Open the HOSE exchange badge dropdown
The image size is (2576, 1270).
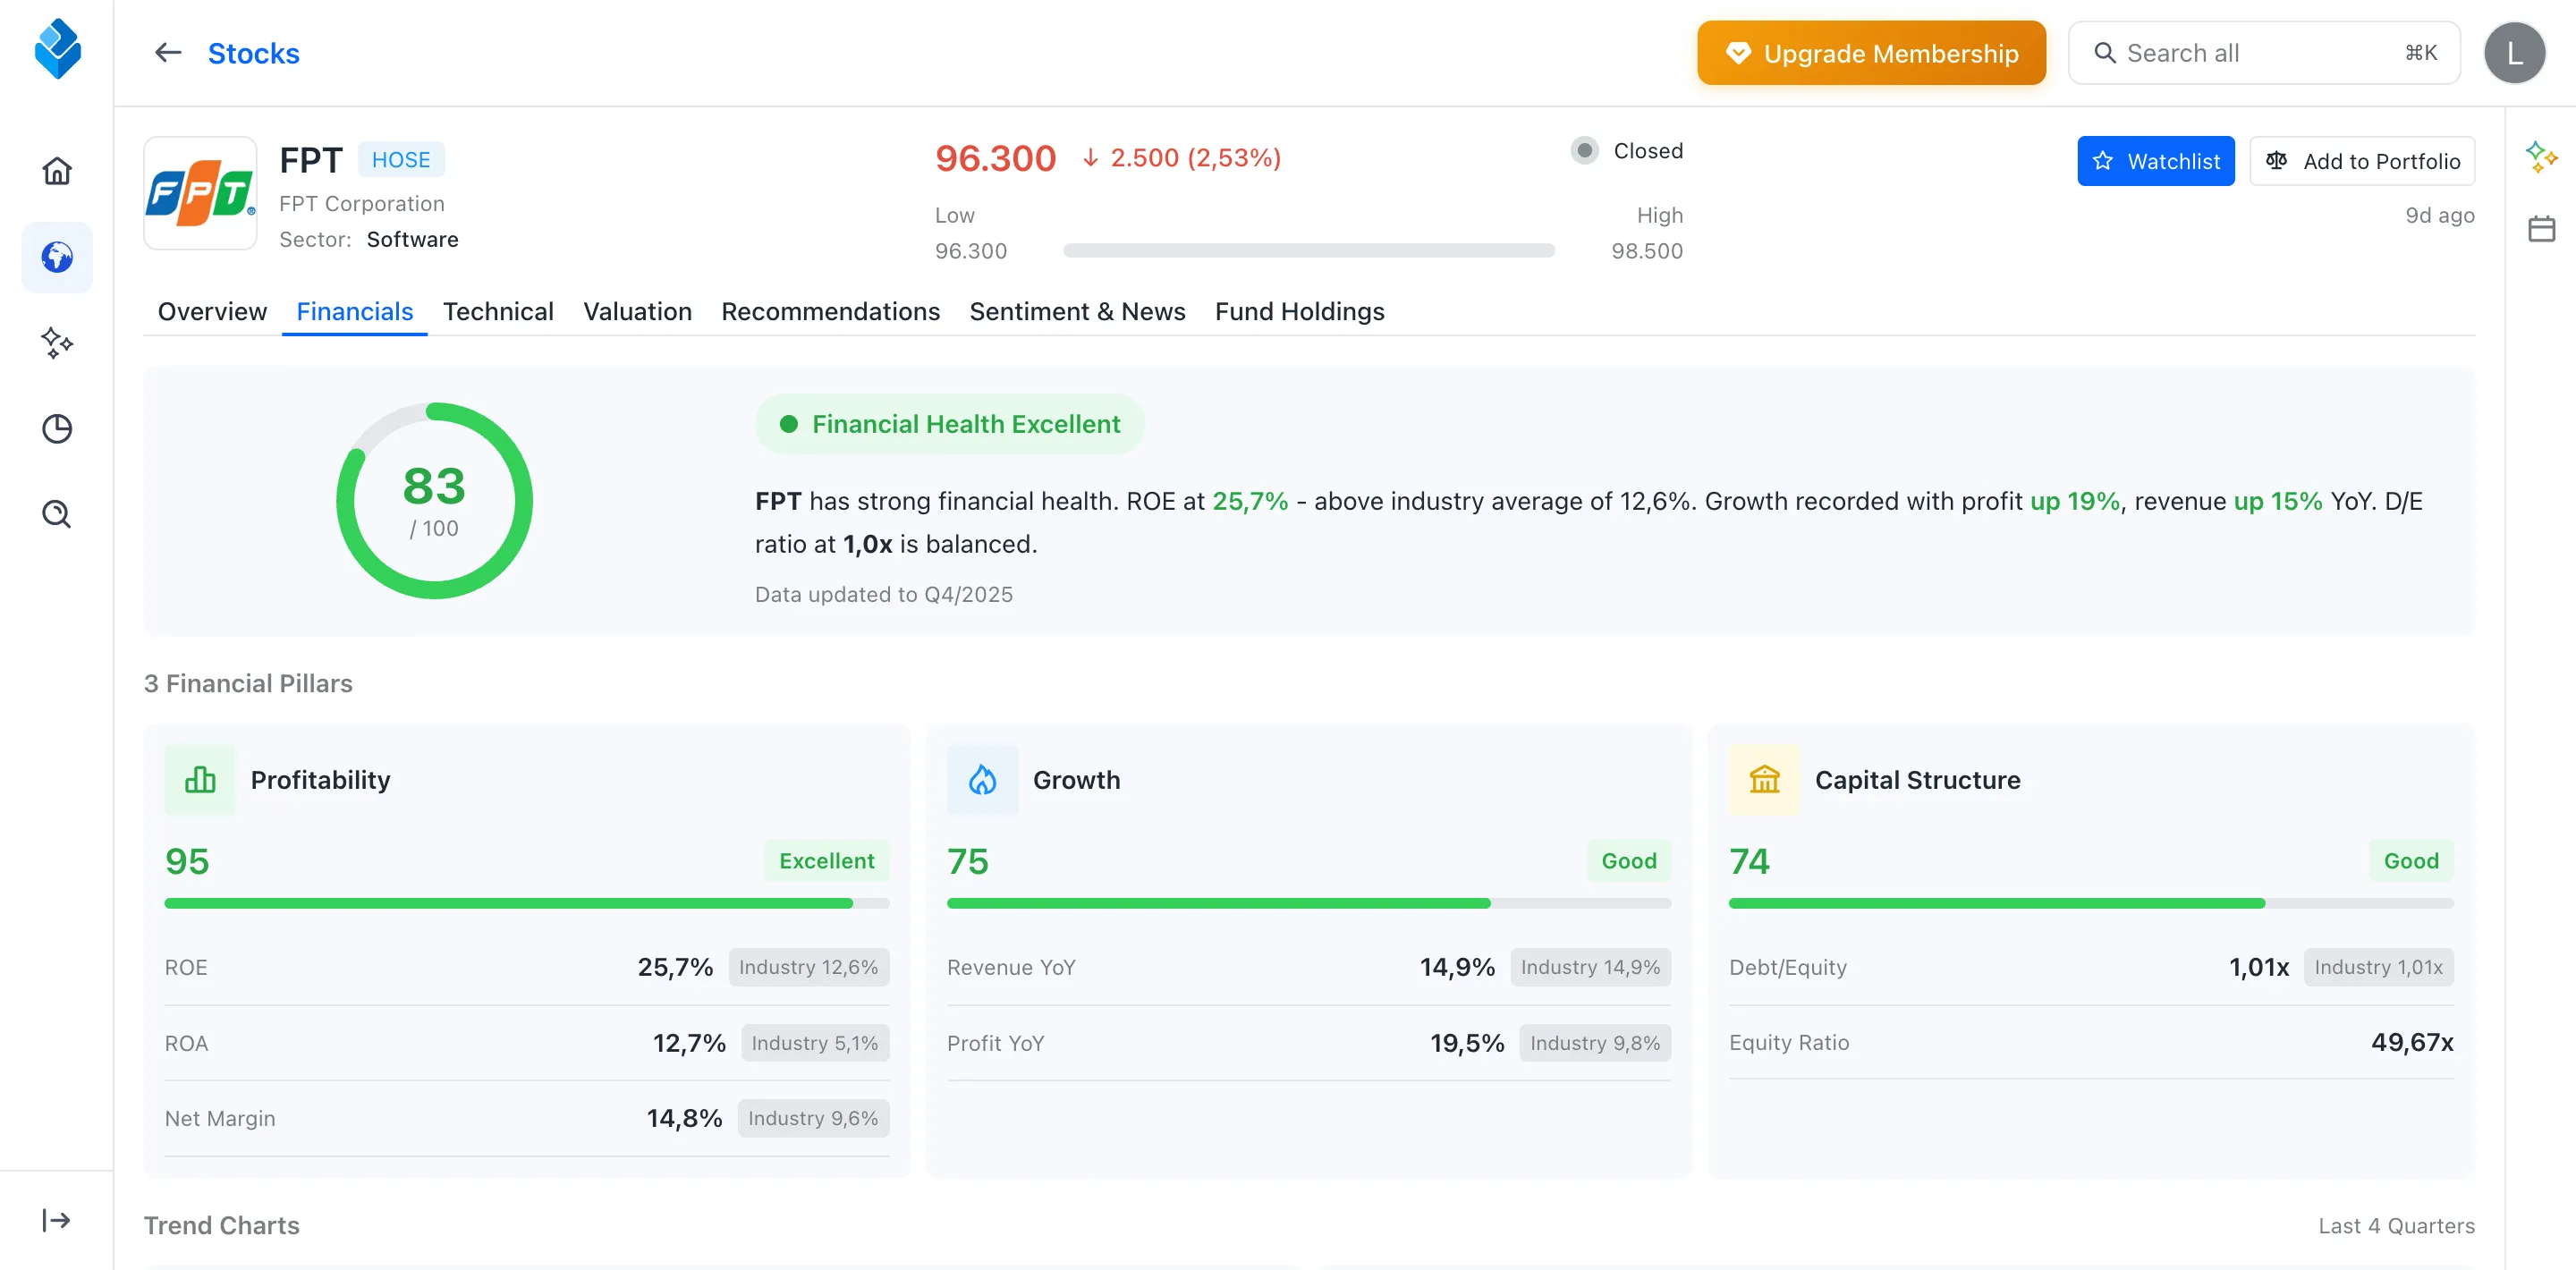(401, 159)
